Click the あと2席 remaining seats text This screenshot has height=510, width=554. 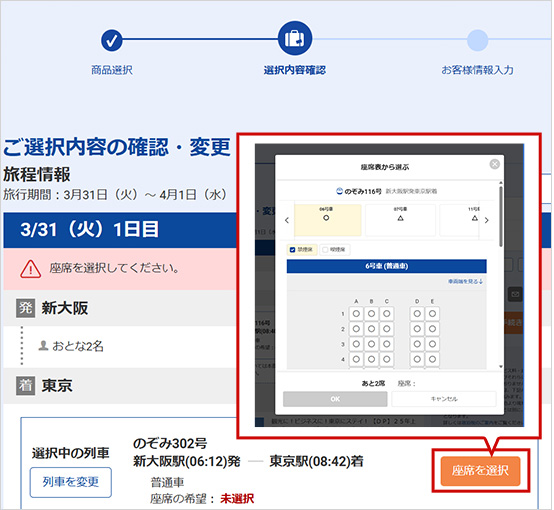tap(373, 383)
